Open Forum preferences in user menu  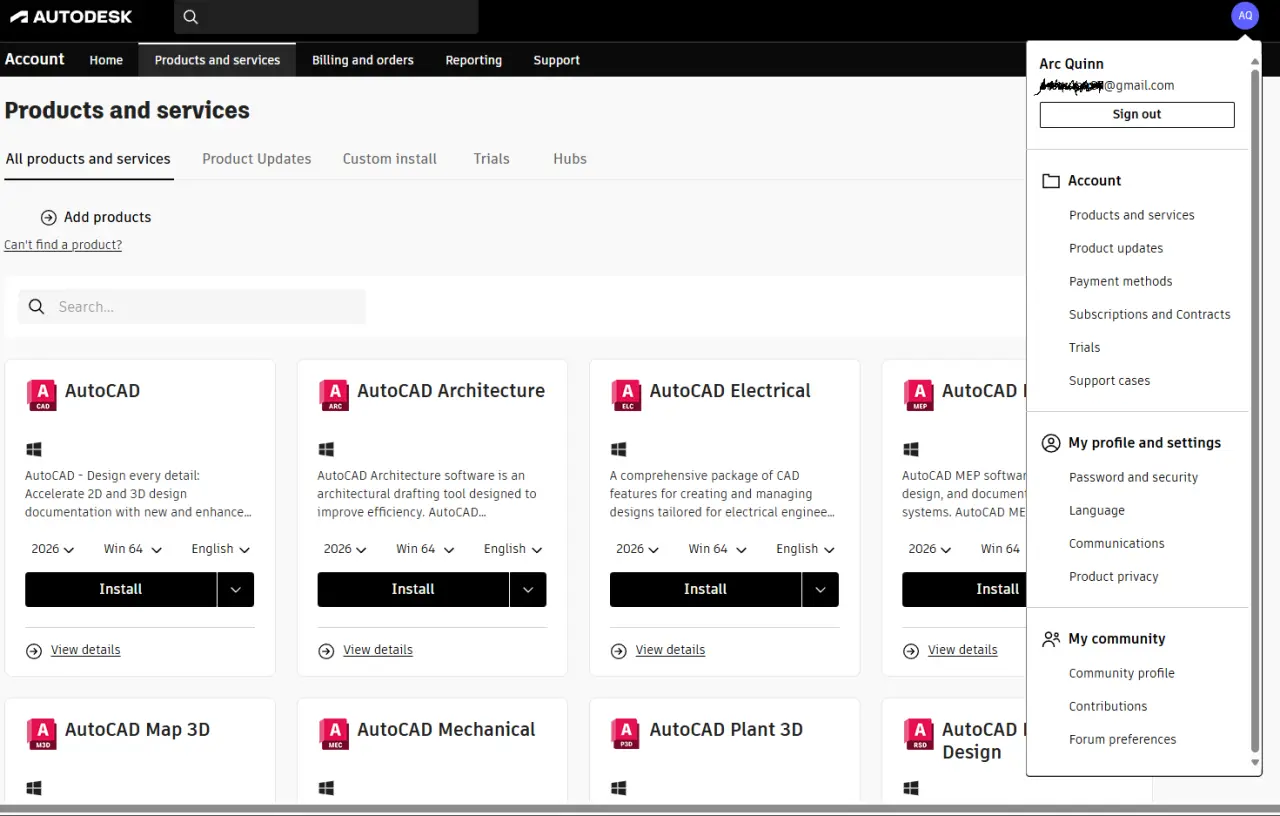click(1122, 740)
